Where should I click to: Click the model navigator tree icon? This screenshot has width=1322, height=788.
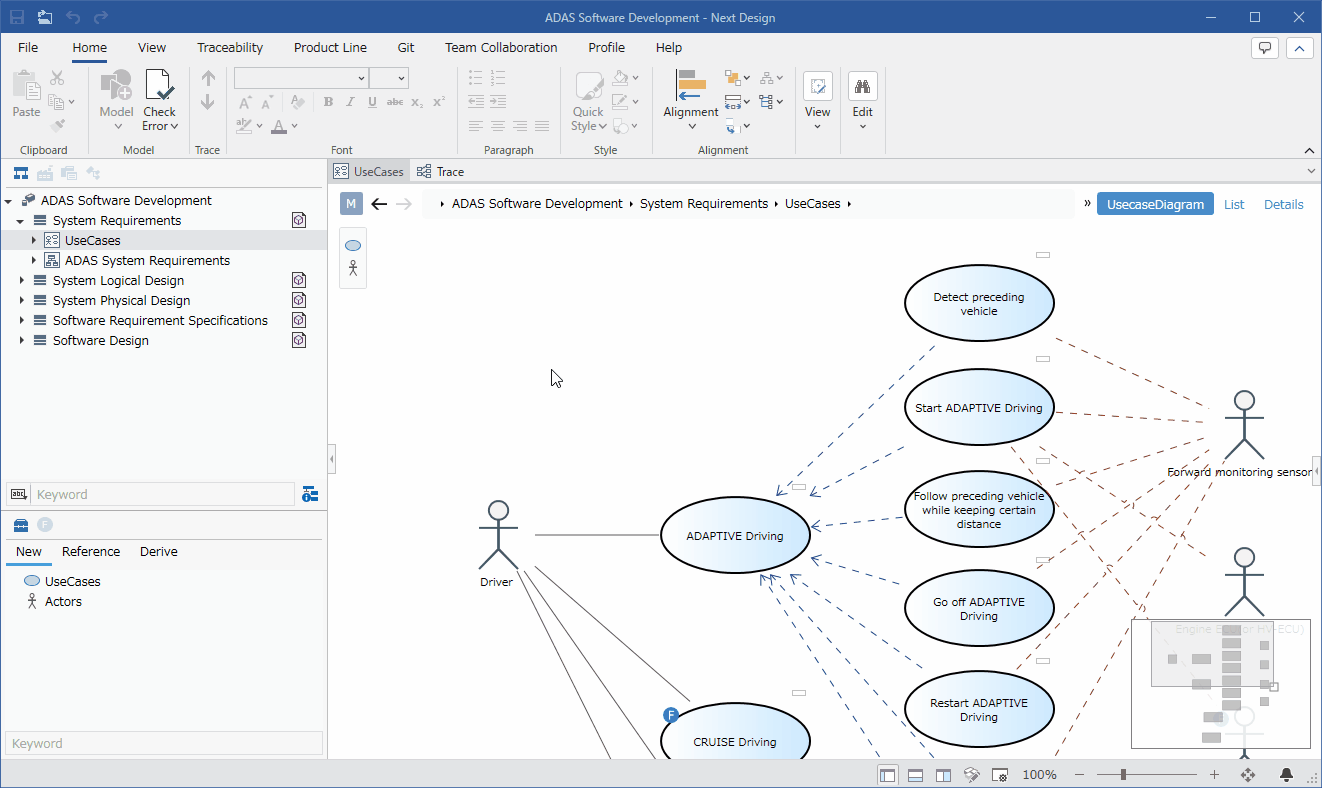pos(20,173)
